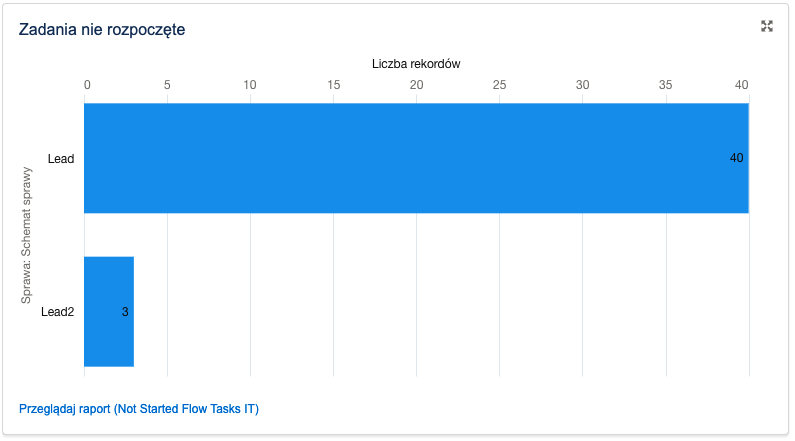This screenshot has width=795, height=441.
Task: Click the Lead2 category label
Action: pyautogui.click(x=57, y=312)
